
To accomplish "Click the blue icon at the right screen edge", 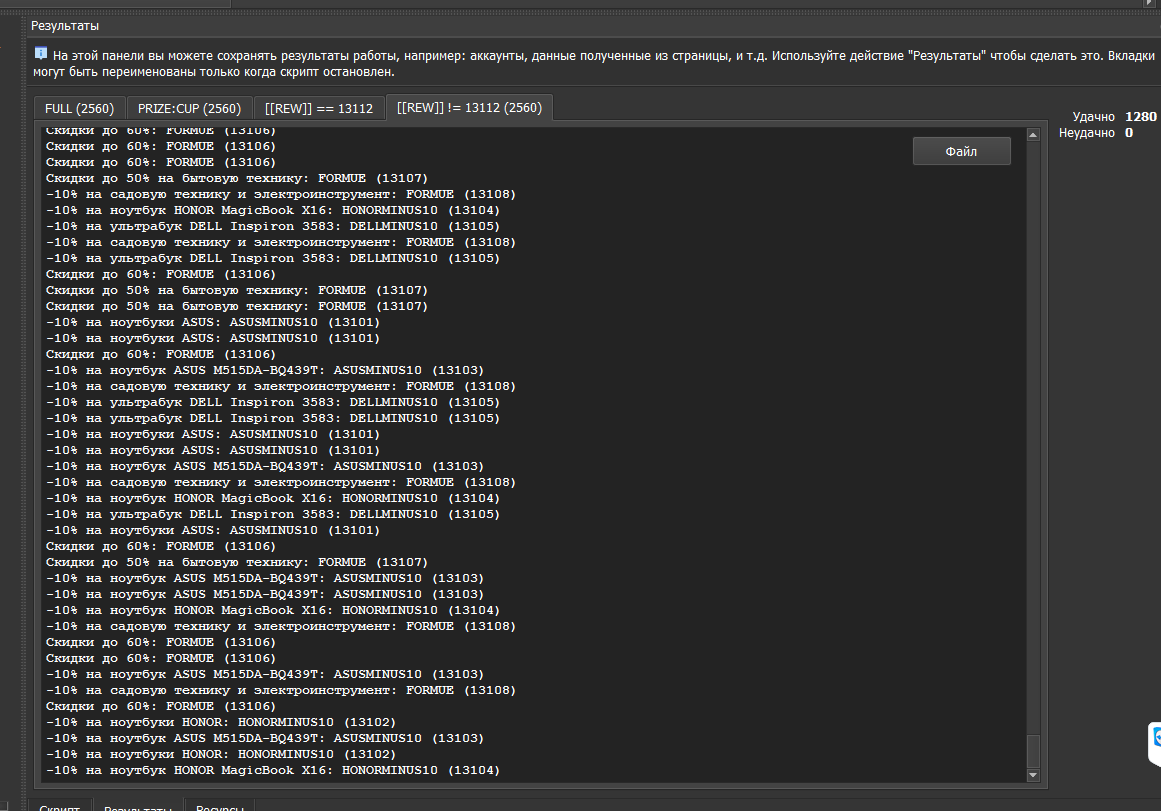I will click(x=1155, y=743).
